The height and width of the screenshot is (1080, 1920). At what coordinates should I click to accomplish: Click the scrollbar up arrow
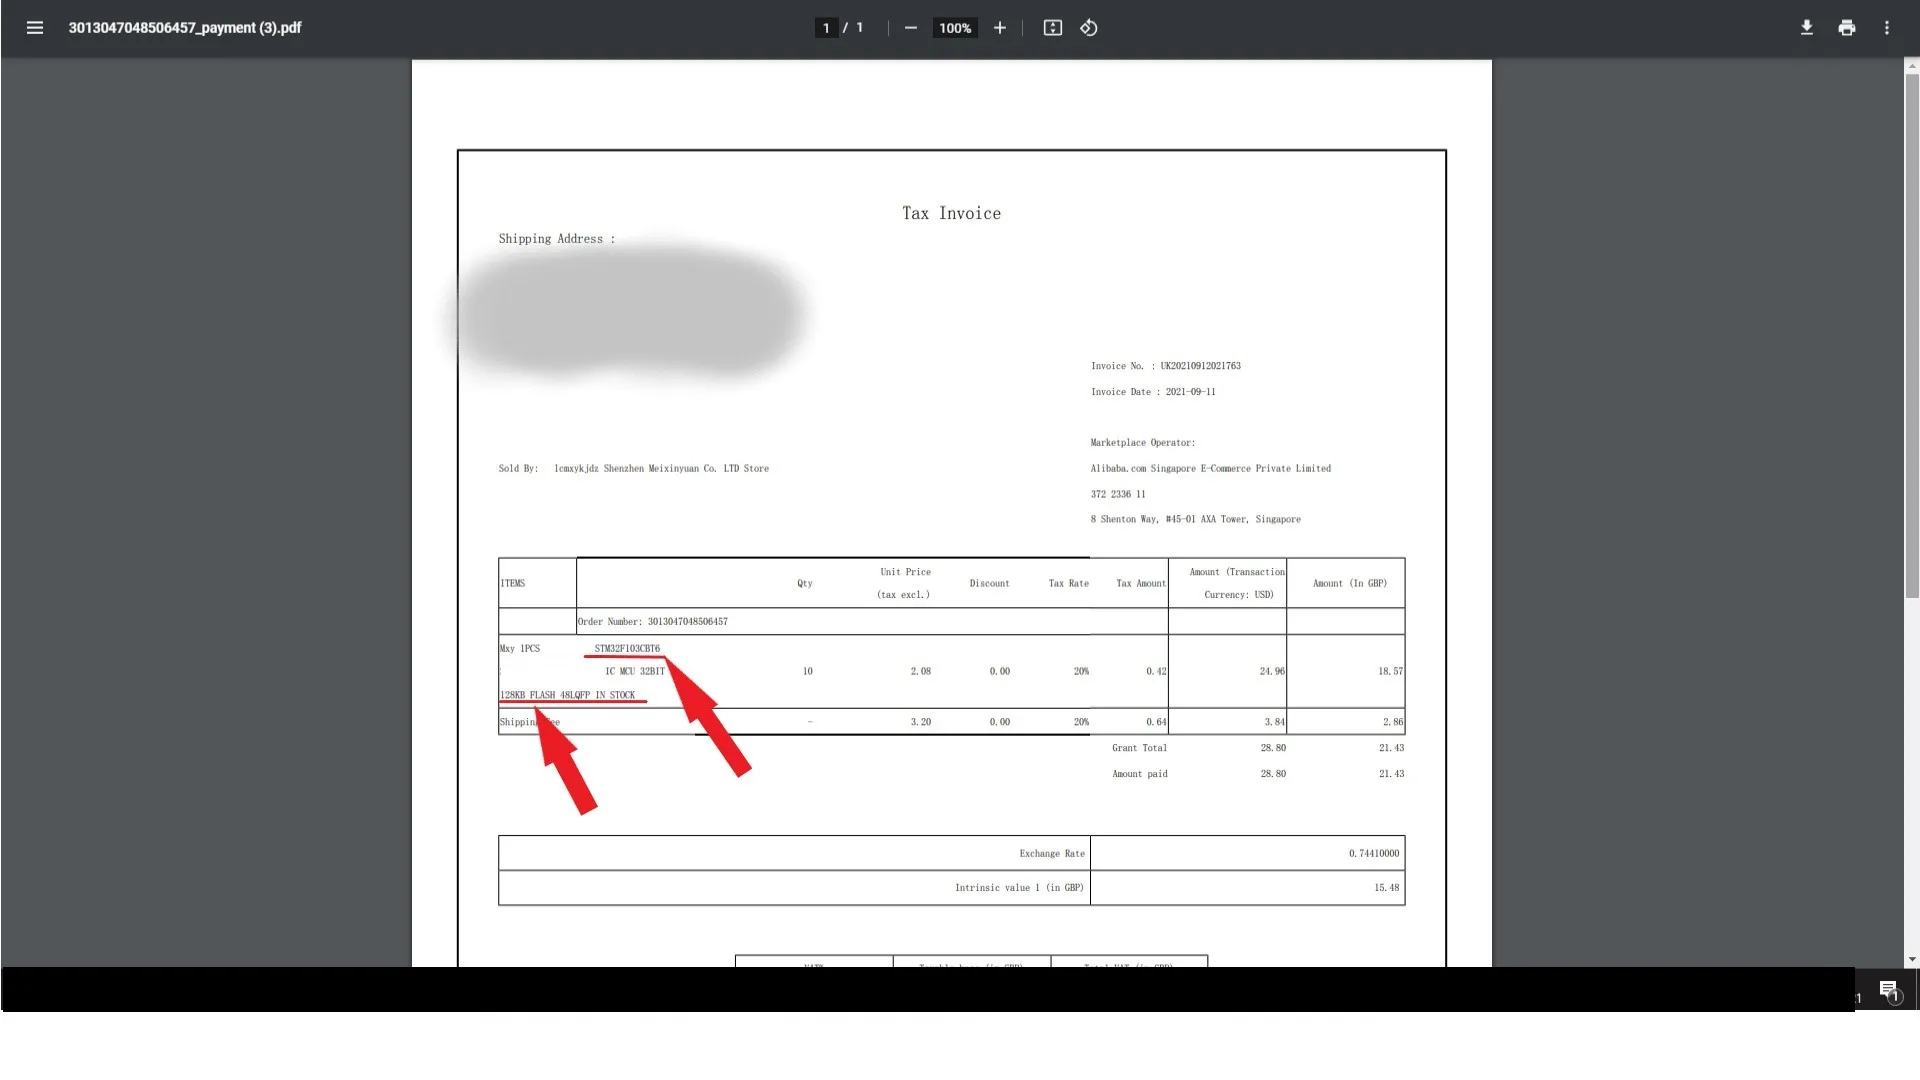pos(1911,66)
